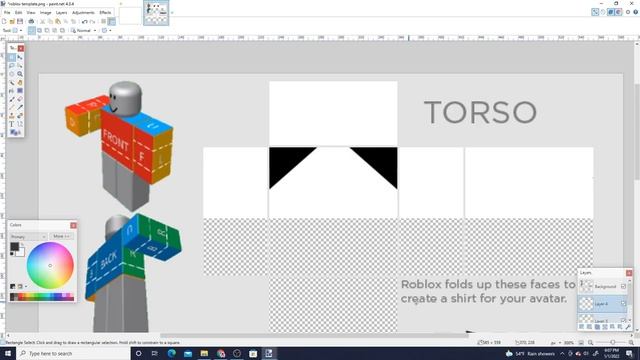Click the Paste clipboard icon
This screenshot has height=360, width=640.
point(58,22)
